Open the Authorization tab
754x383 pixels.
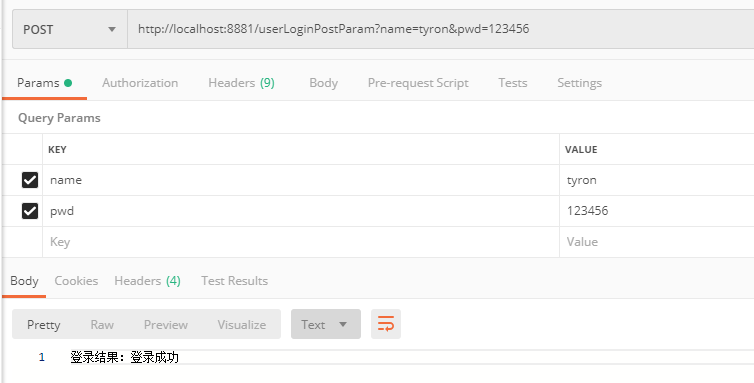tap(140, 83)
